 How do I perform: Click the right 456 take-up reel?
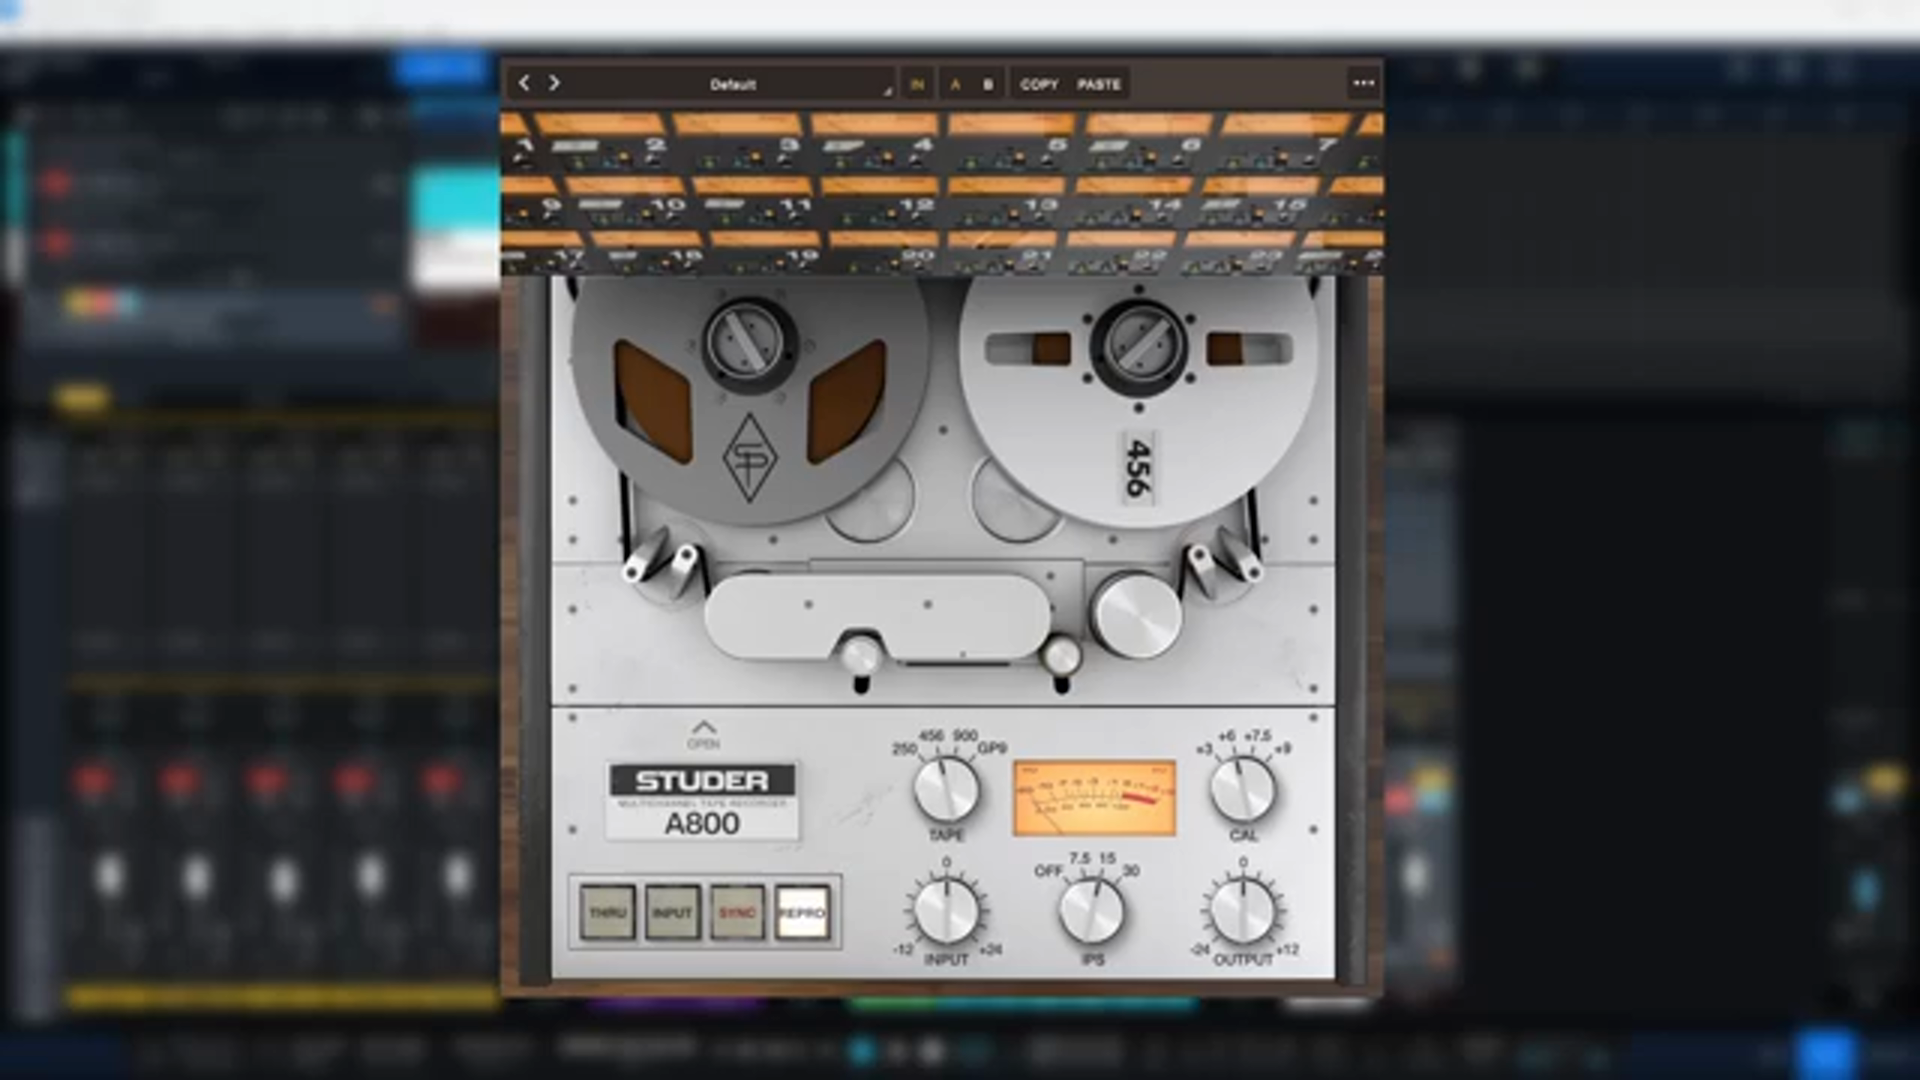click(1138, 400)
